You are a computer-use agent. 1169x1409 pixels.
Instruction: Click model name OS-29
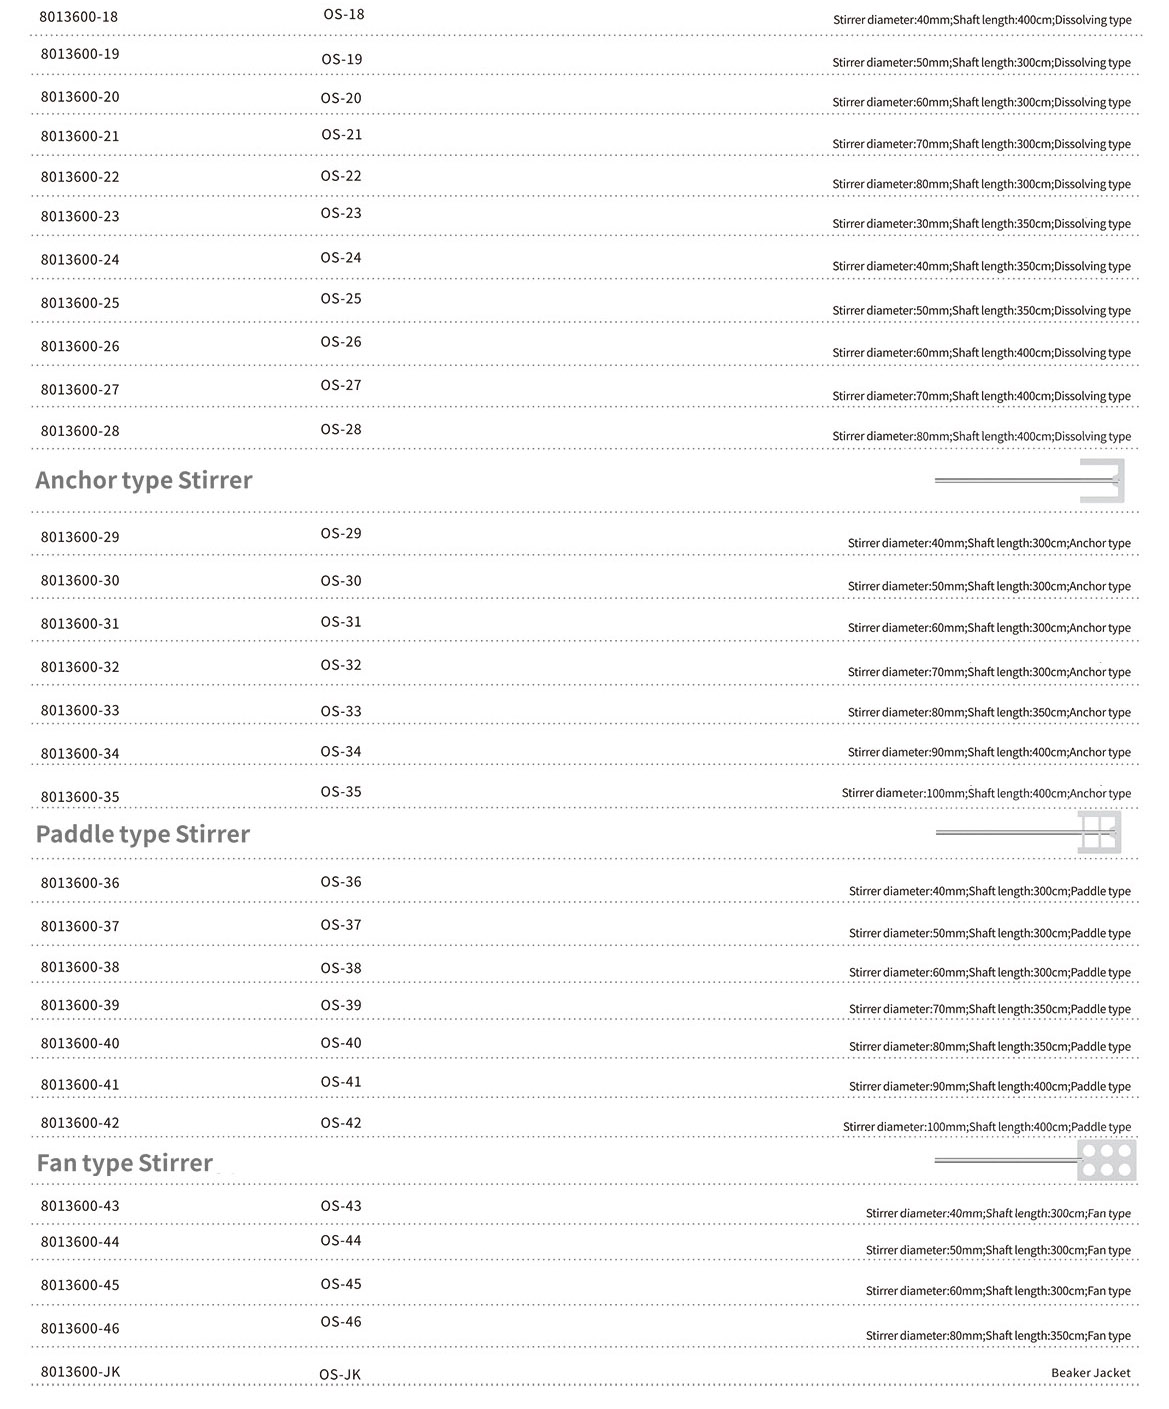pyautogui.click(x=341, y=534)
